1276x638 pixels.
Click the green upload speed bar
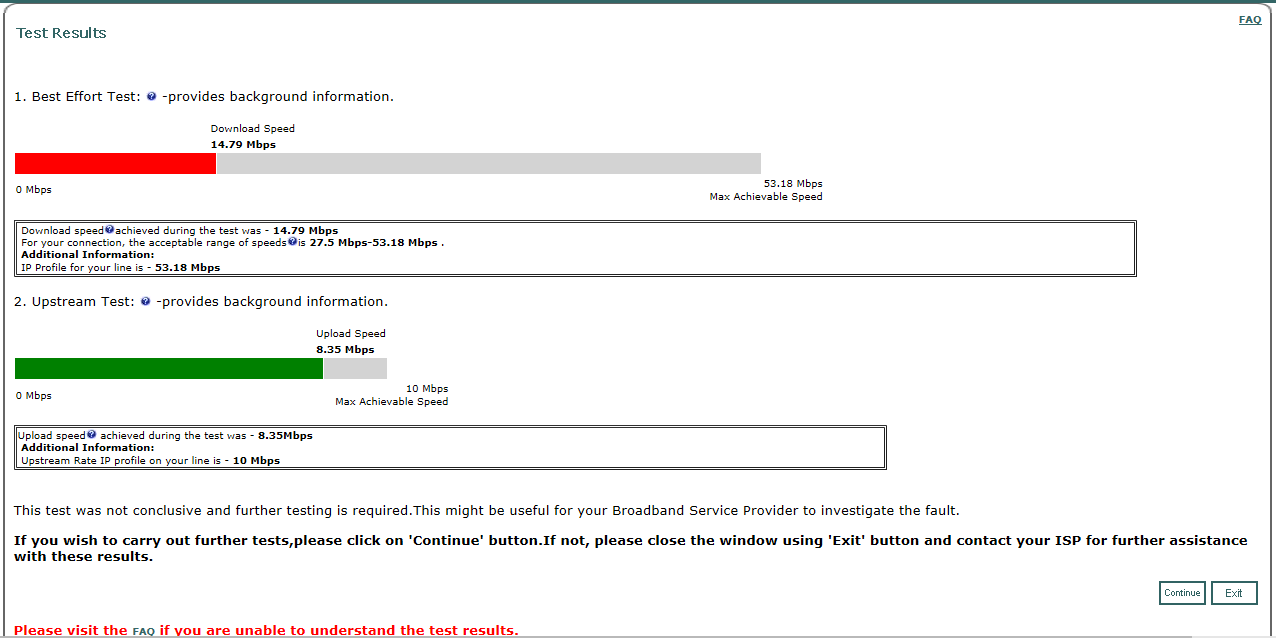[168, 369]
